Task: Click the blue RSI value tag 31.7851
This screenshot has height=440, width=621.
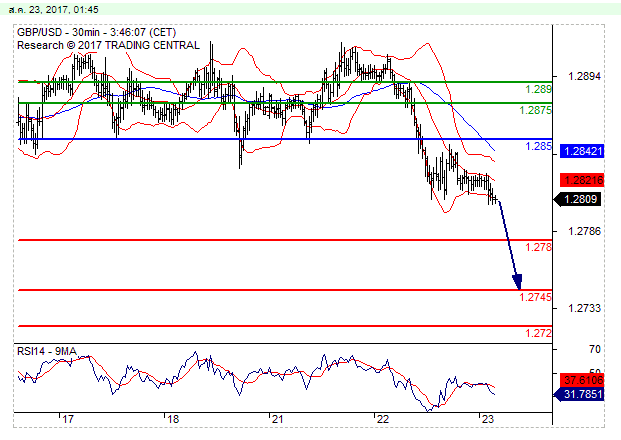Action: [x=579, y=394]
